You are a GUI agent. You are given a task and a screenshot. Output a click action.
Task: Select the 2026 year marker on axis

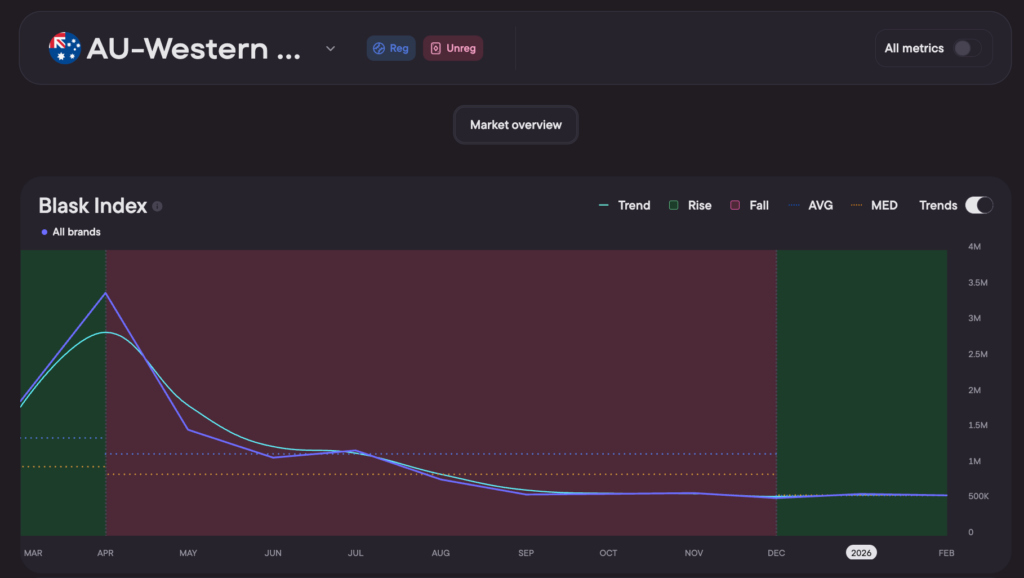tap(861, 552)
